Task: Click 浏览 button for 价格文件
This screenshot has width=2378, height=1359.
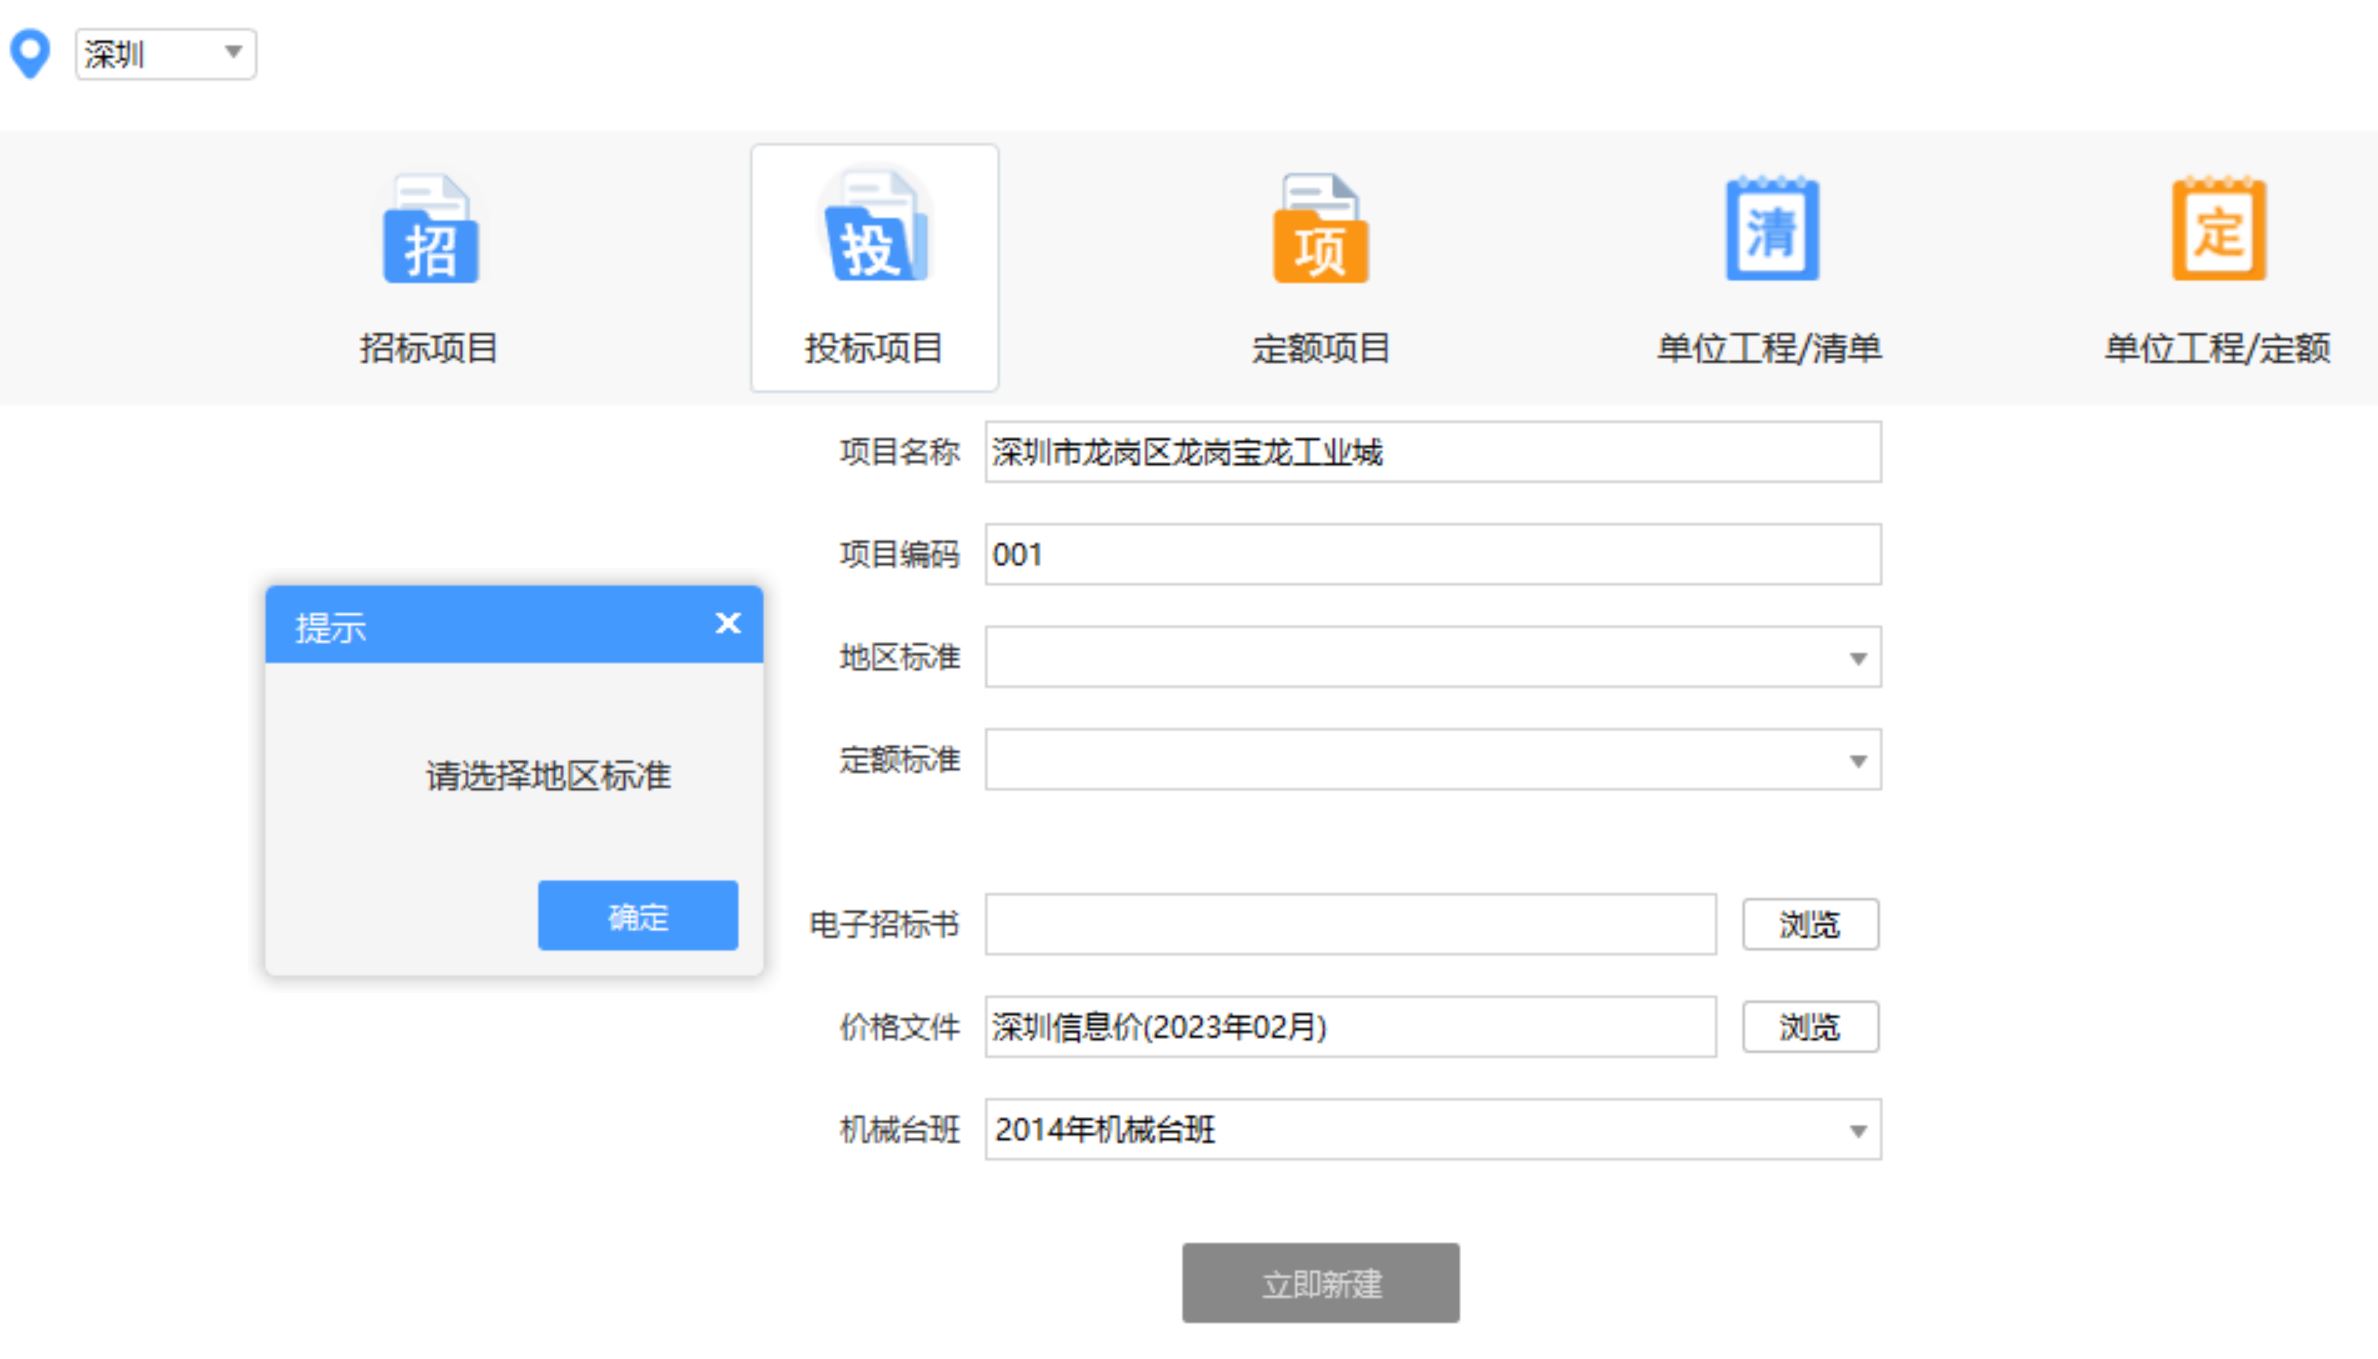Action: pyautogui.click(x=1810, y=1027)
